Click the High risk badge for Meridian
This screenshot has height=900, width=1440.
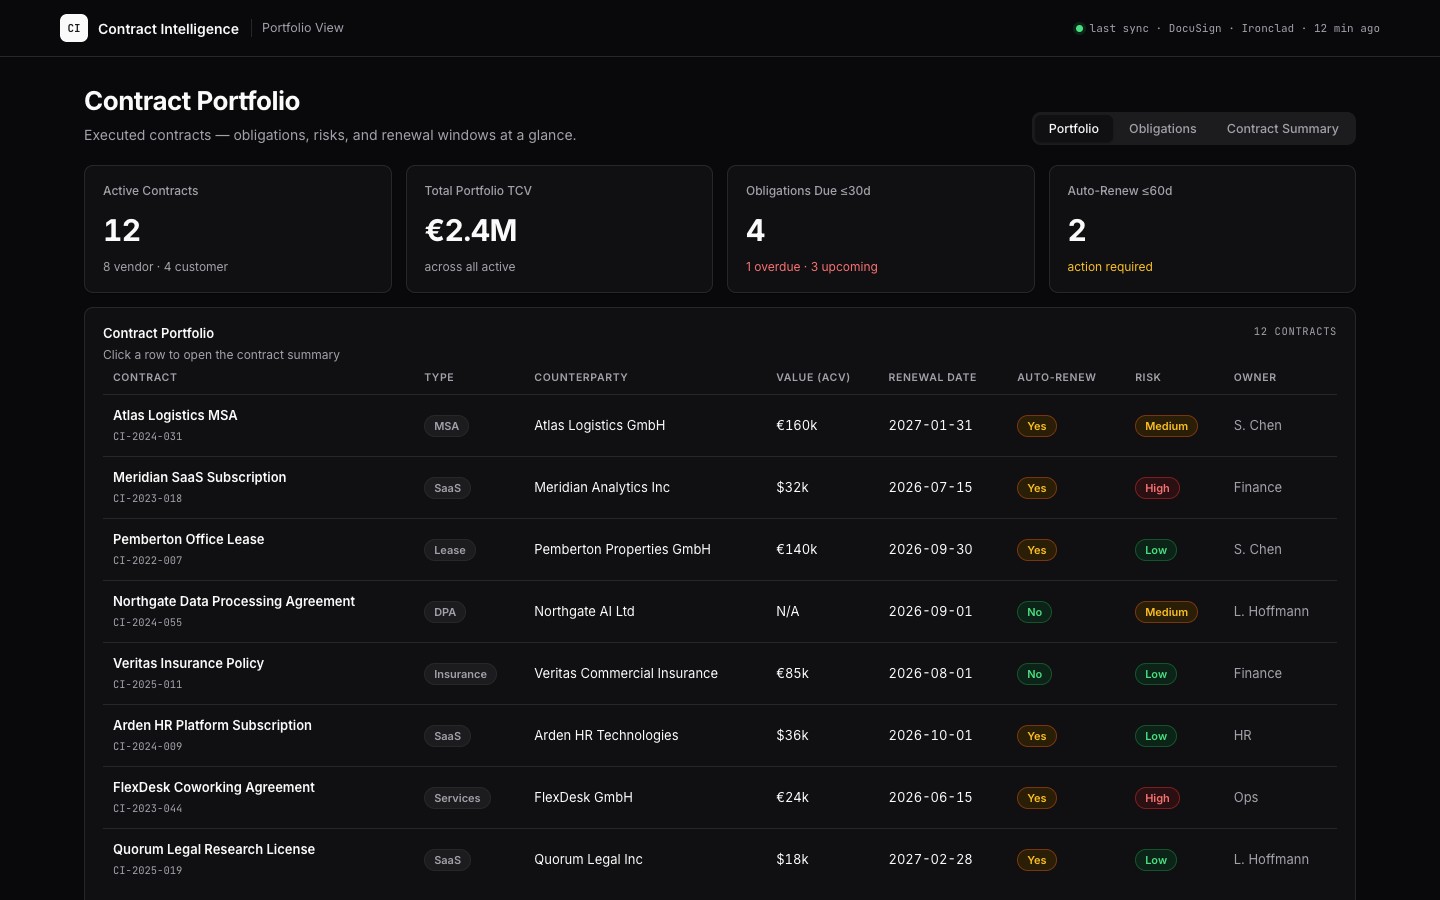tap(1157, 488)
